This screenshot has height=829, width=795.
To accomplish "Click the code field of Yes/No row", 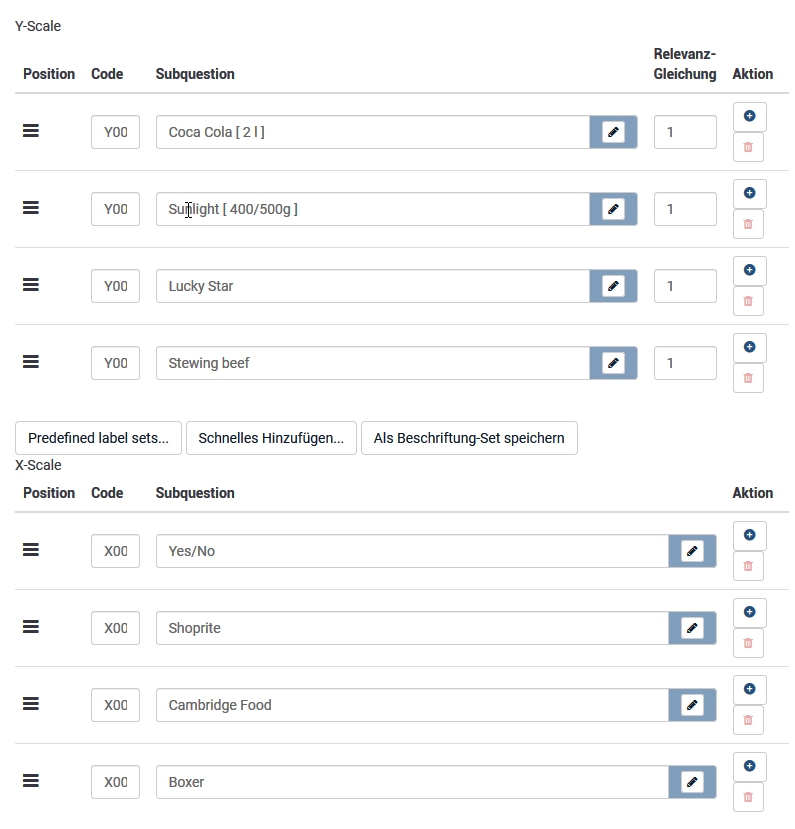I will click(115, 551).
